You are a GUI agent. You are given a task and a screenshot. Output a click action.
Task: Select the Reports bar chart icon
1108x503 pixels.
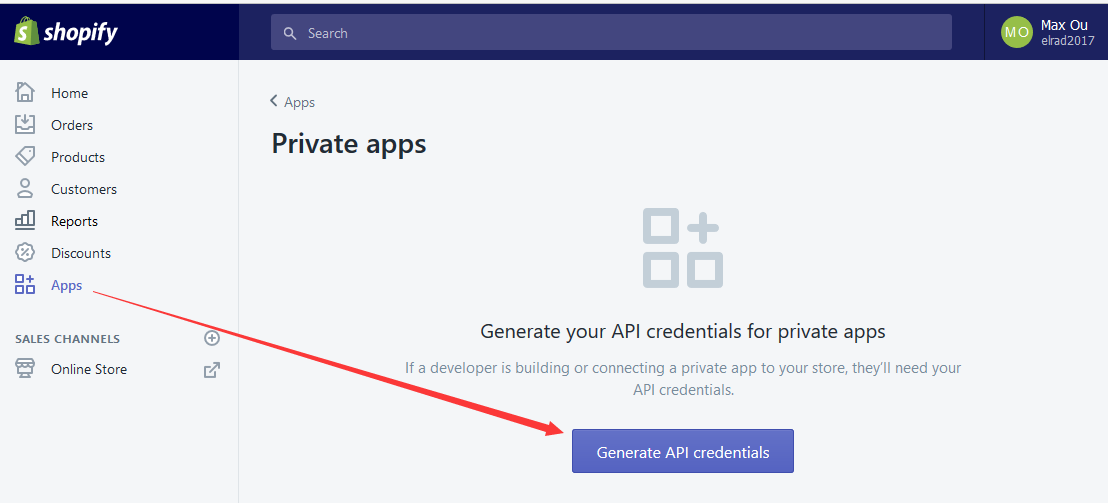25,221
